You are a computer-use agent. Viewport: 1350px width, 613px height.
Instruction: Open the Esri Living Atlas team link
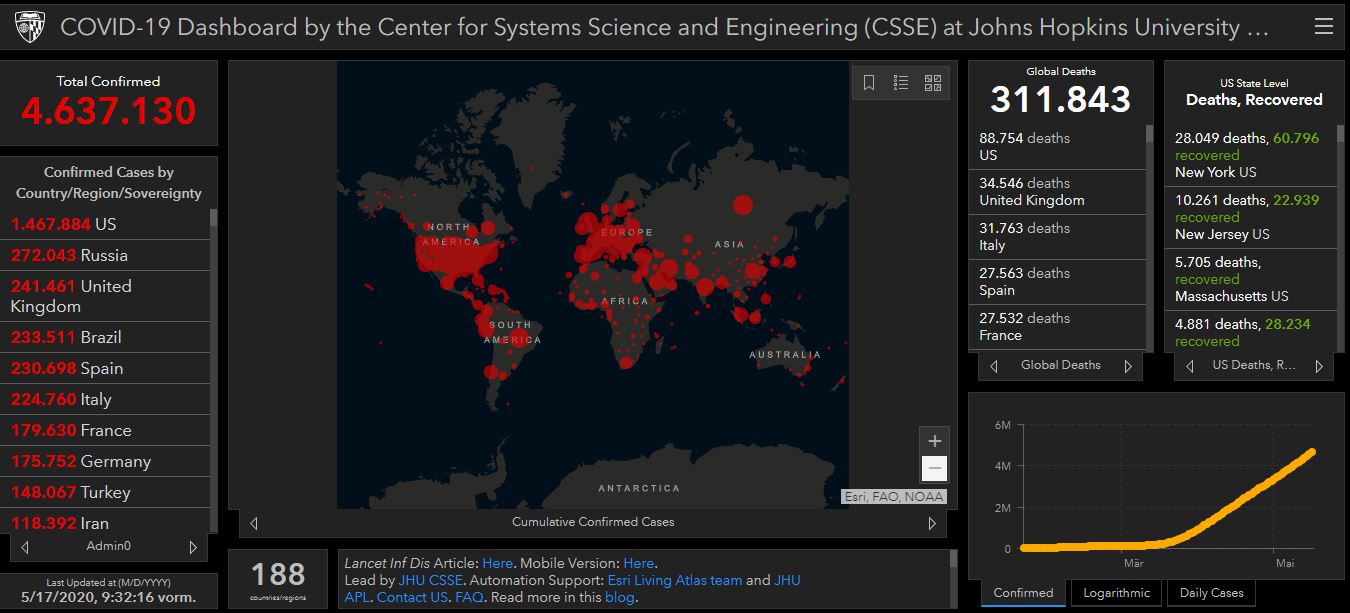click(674, 580)
